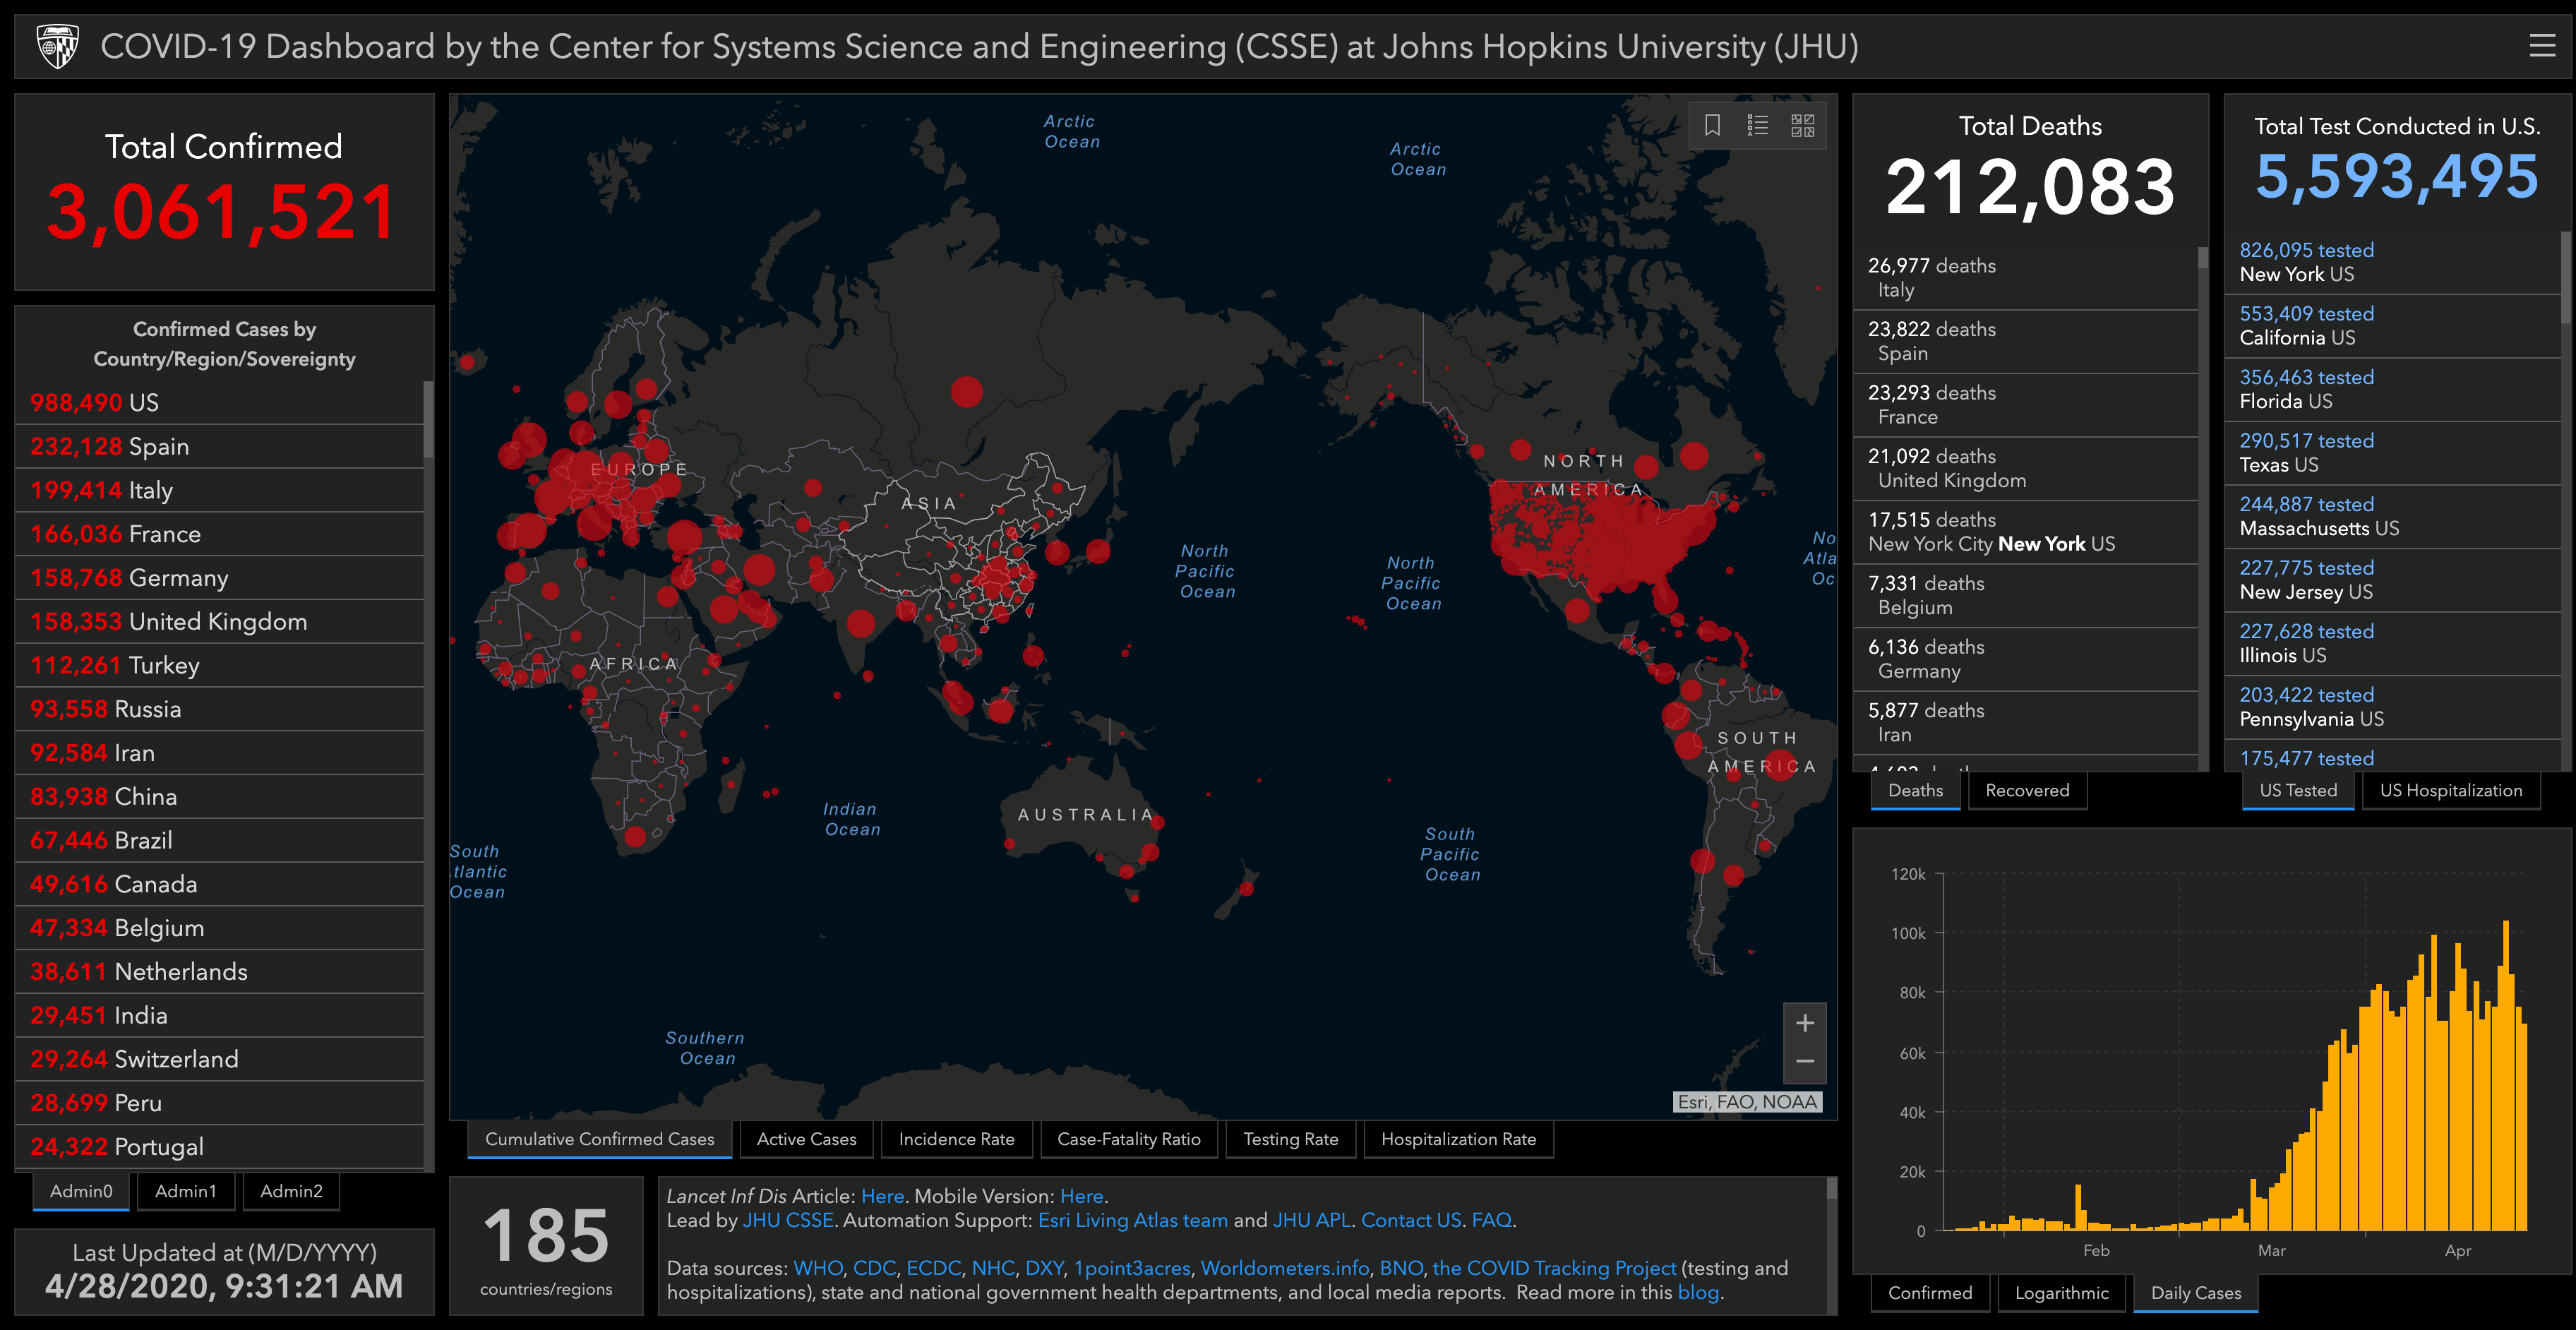The width and height of the screenshot is (2576, 1330).
Task: Open the FAQ link
Action: click(x=1491, y=1220)
